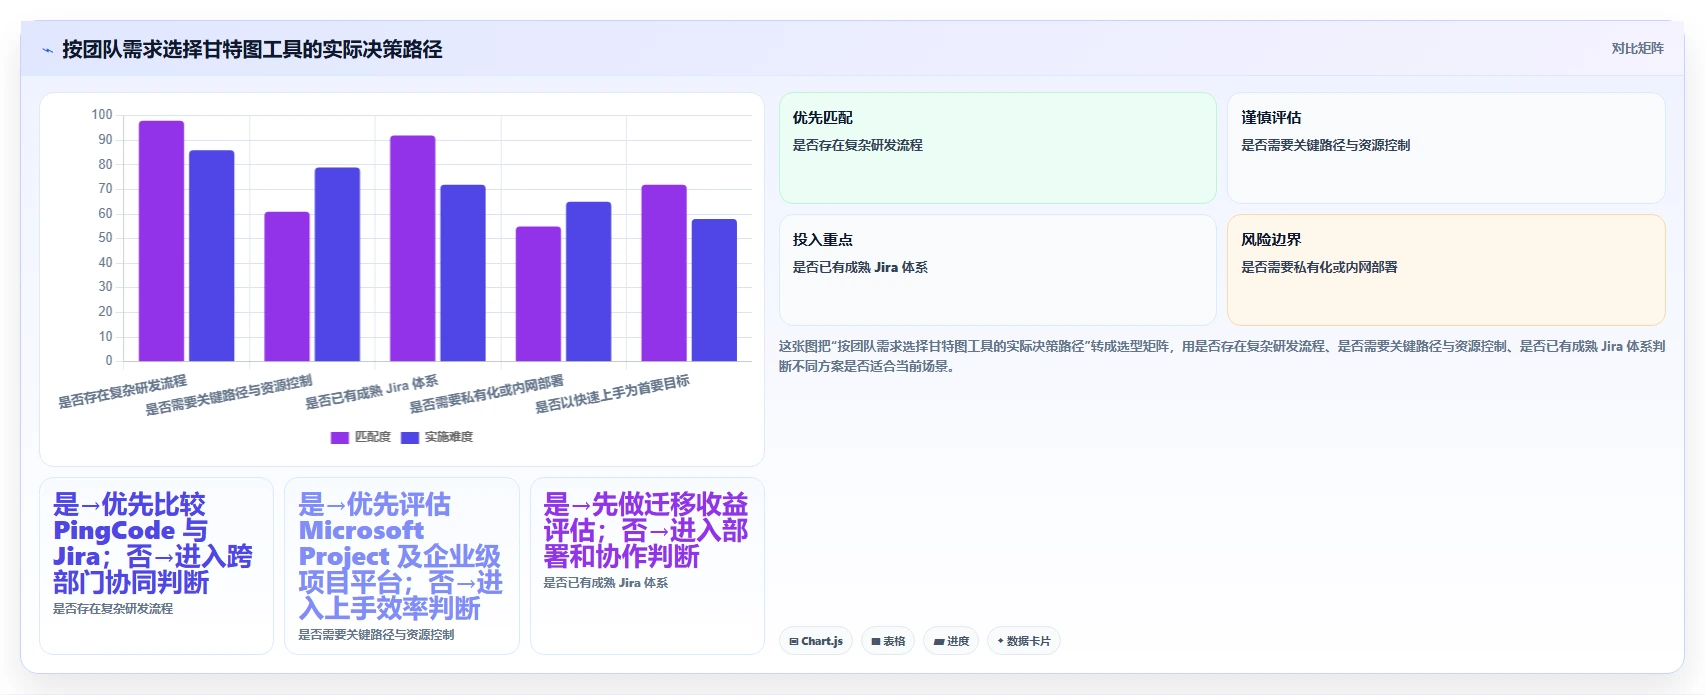The height and width of the screenshot is (695, 1705).
Task: Click the pulse icon beside the header title
Action: (47, 50)
